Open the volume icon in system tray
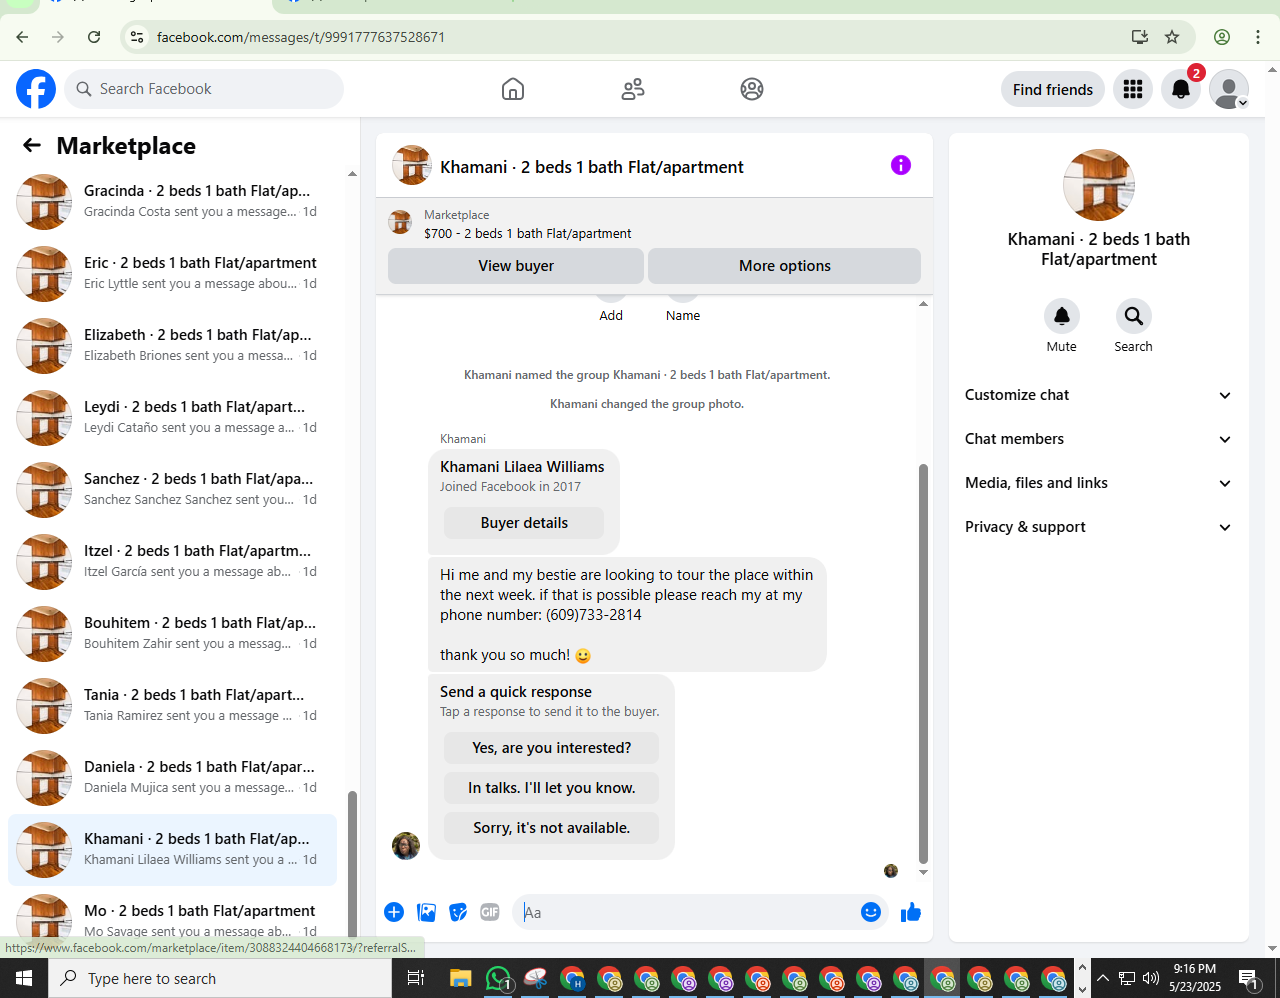1280x998 pixels. (x=1151, y=978)
